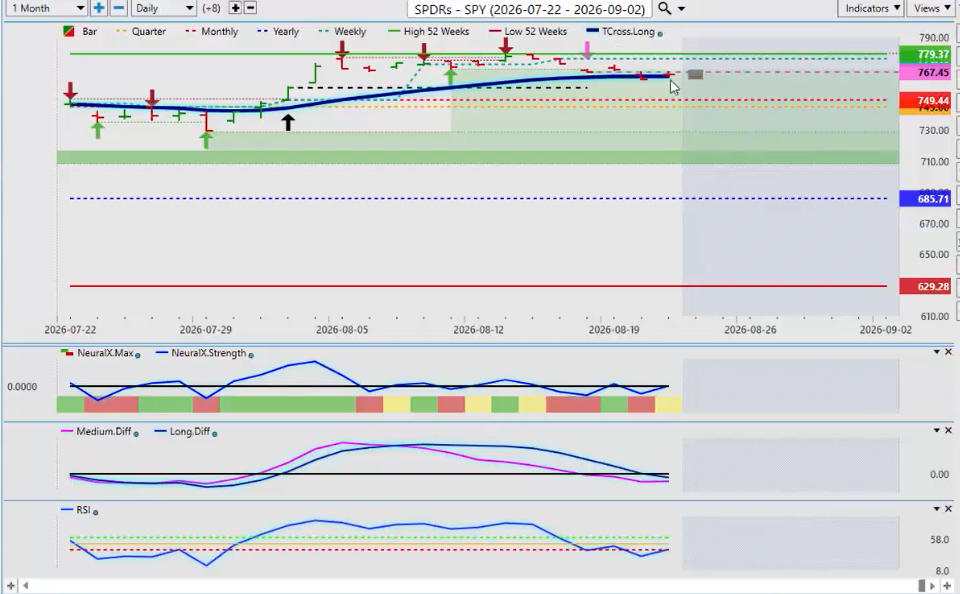
Task: Click the Medium.Diff legend label
Action: point(103,431)
